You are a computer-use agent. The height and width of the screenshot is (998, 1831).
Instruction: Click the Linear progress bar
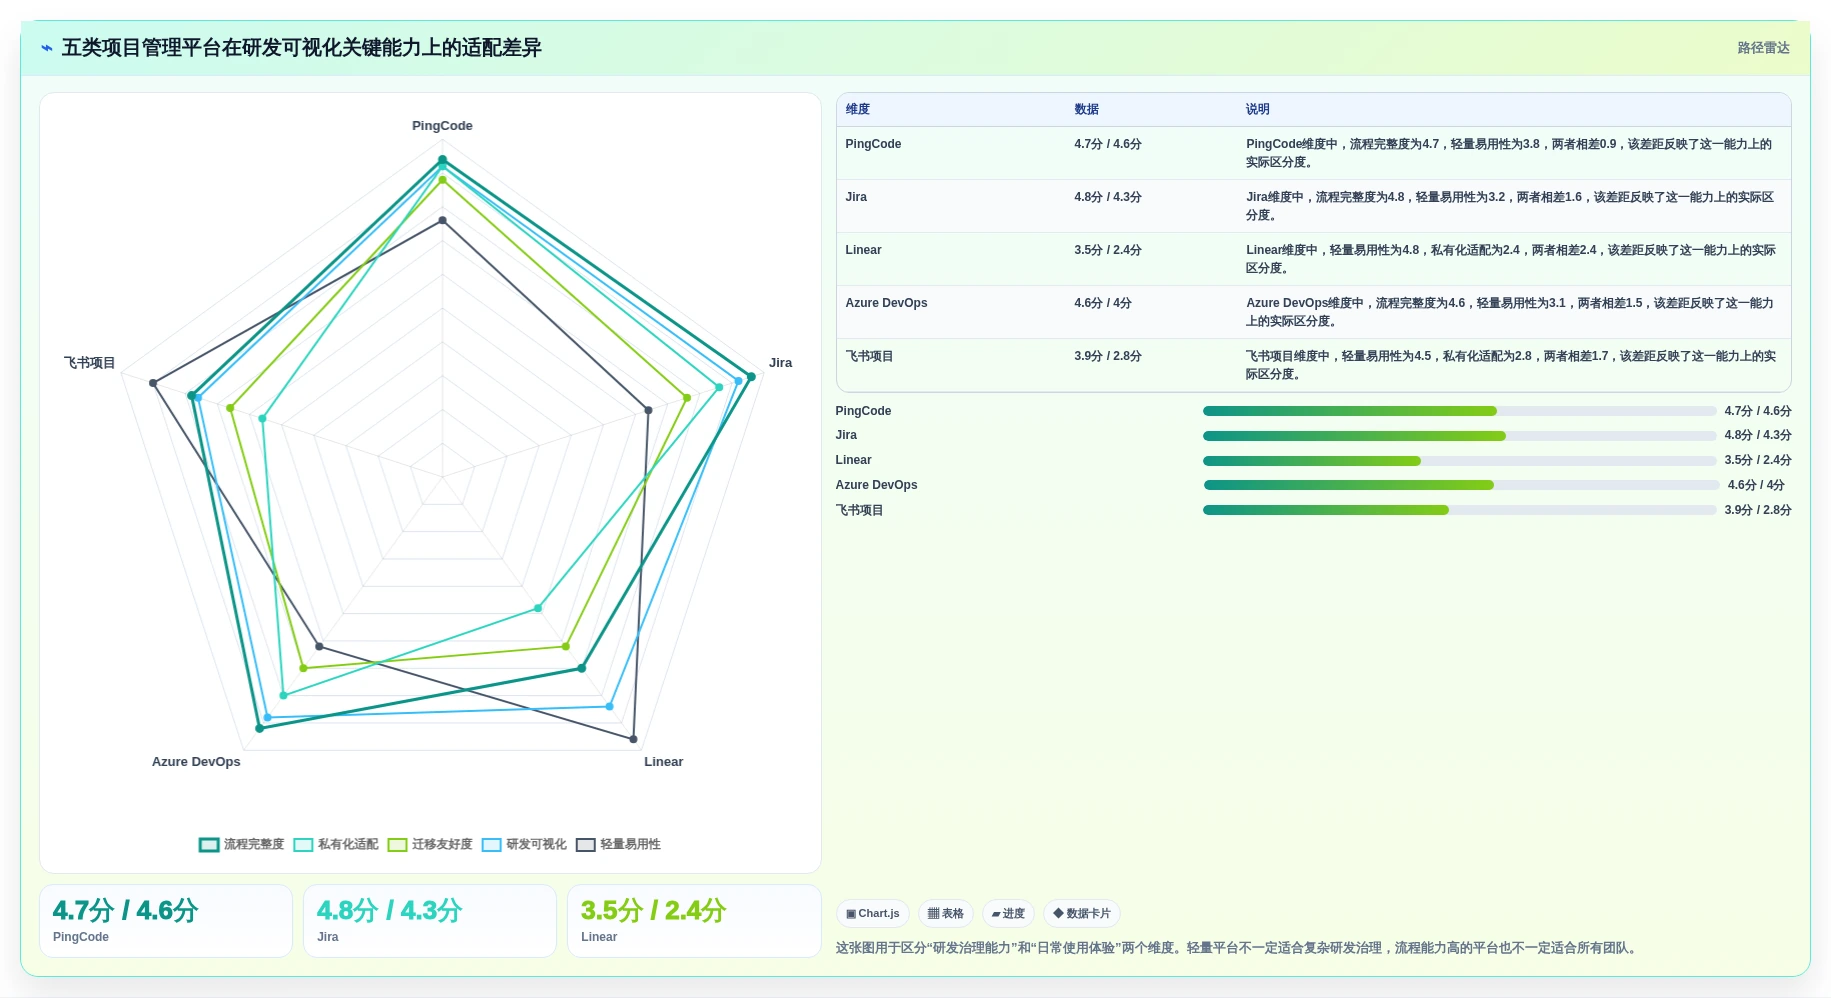tap(1459, 461)
